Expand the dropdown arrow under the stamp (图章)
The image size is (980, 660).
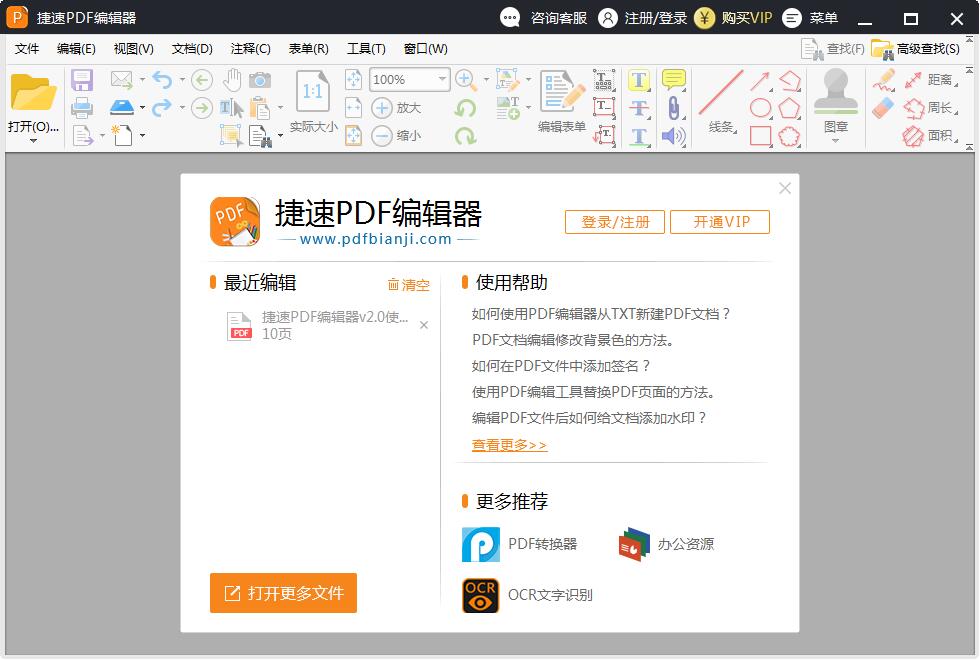coord(835,141)
